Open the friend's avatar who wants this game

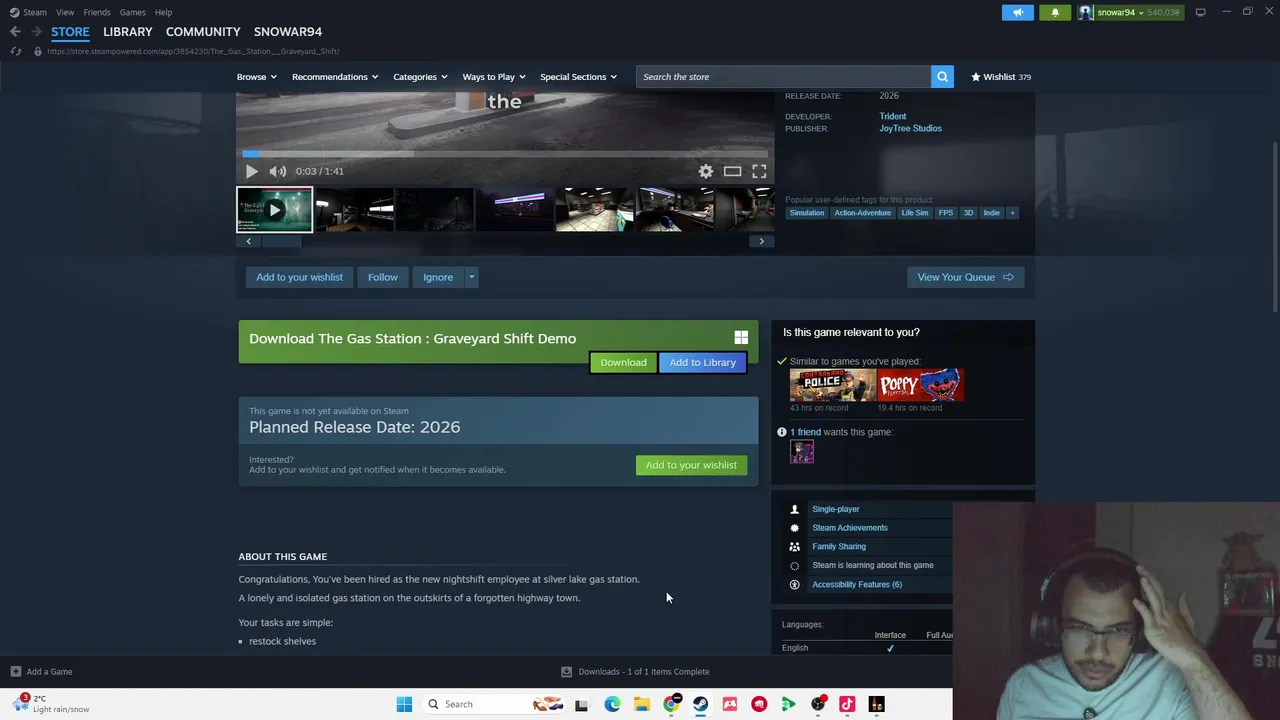pyautogui.click(x=802, y=452)
